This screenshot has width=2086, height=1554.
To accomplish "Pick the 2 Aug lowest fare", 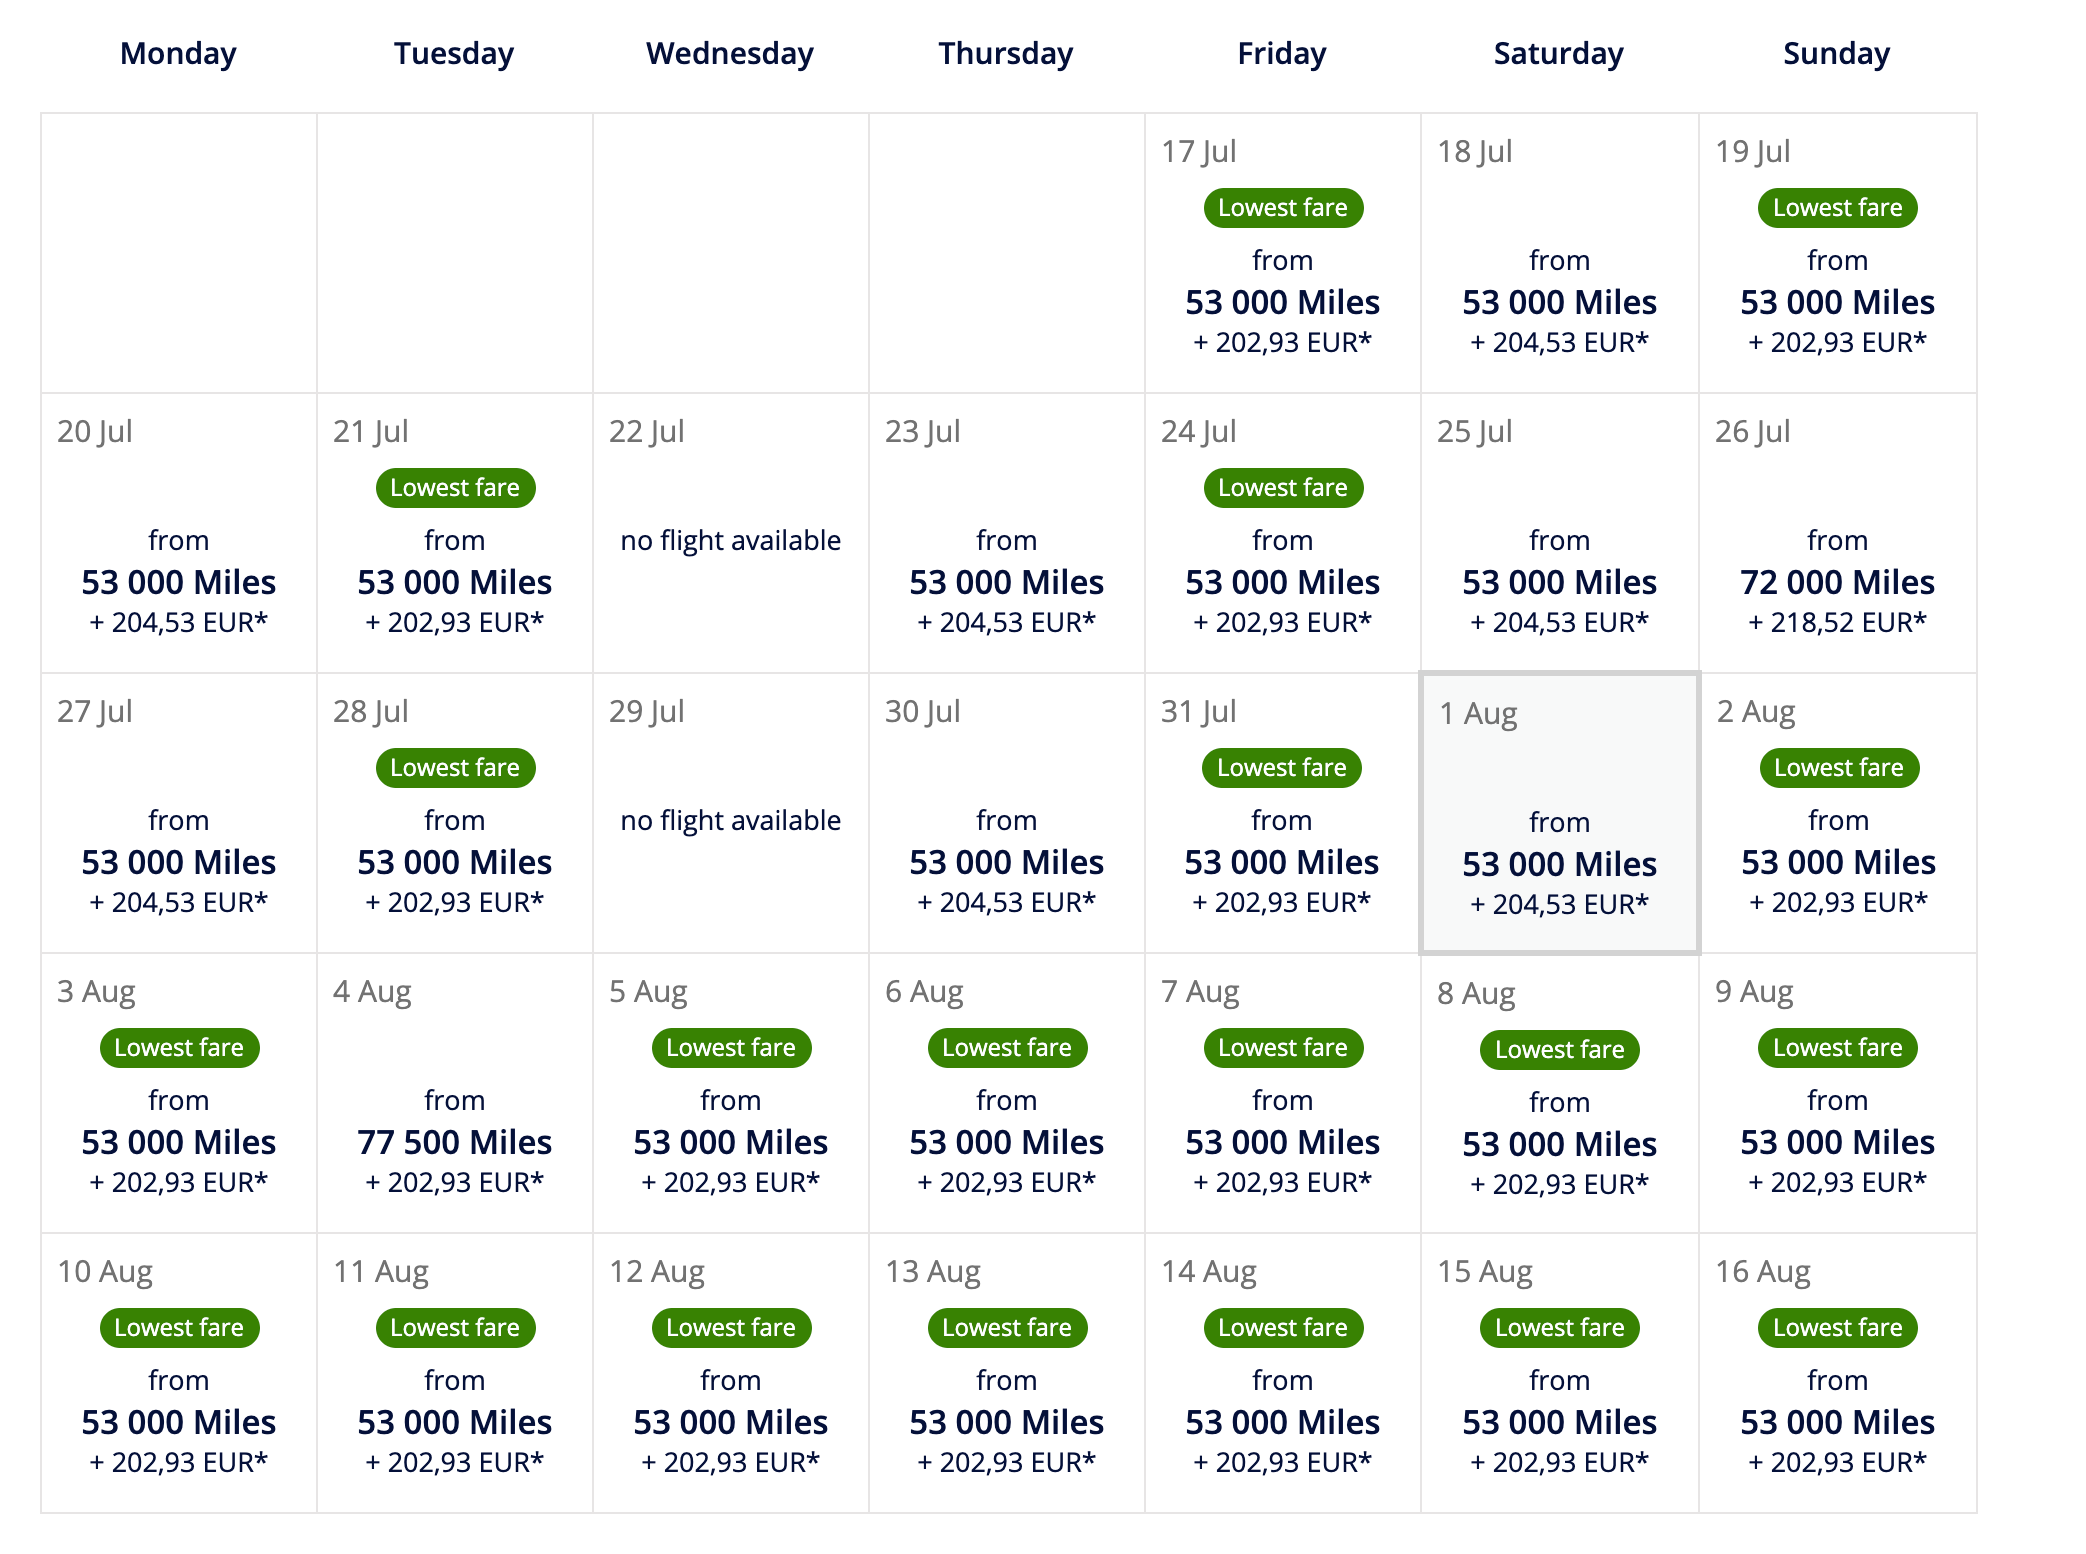I will coord(1837,814).
